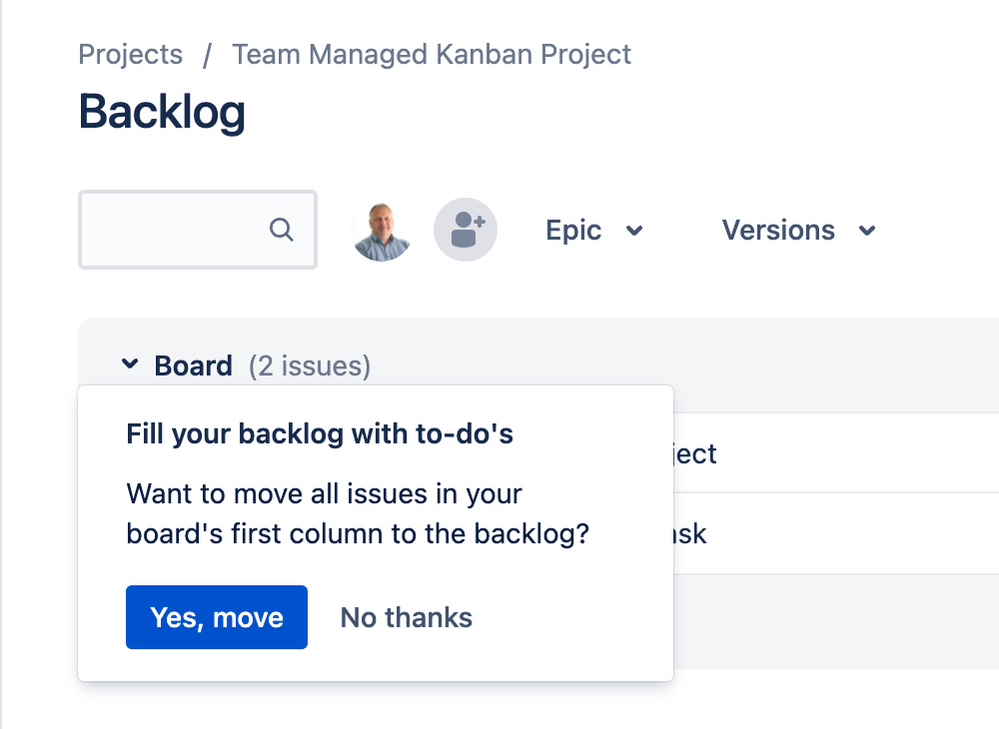Image resolution: width=999 pixels, height=729 pixels.
Task: Go to the Projects breadcrumb
Action: tap(130, 54)
